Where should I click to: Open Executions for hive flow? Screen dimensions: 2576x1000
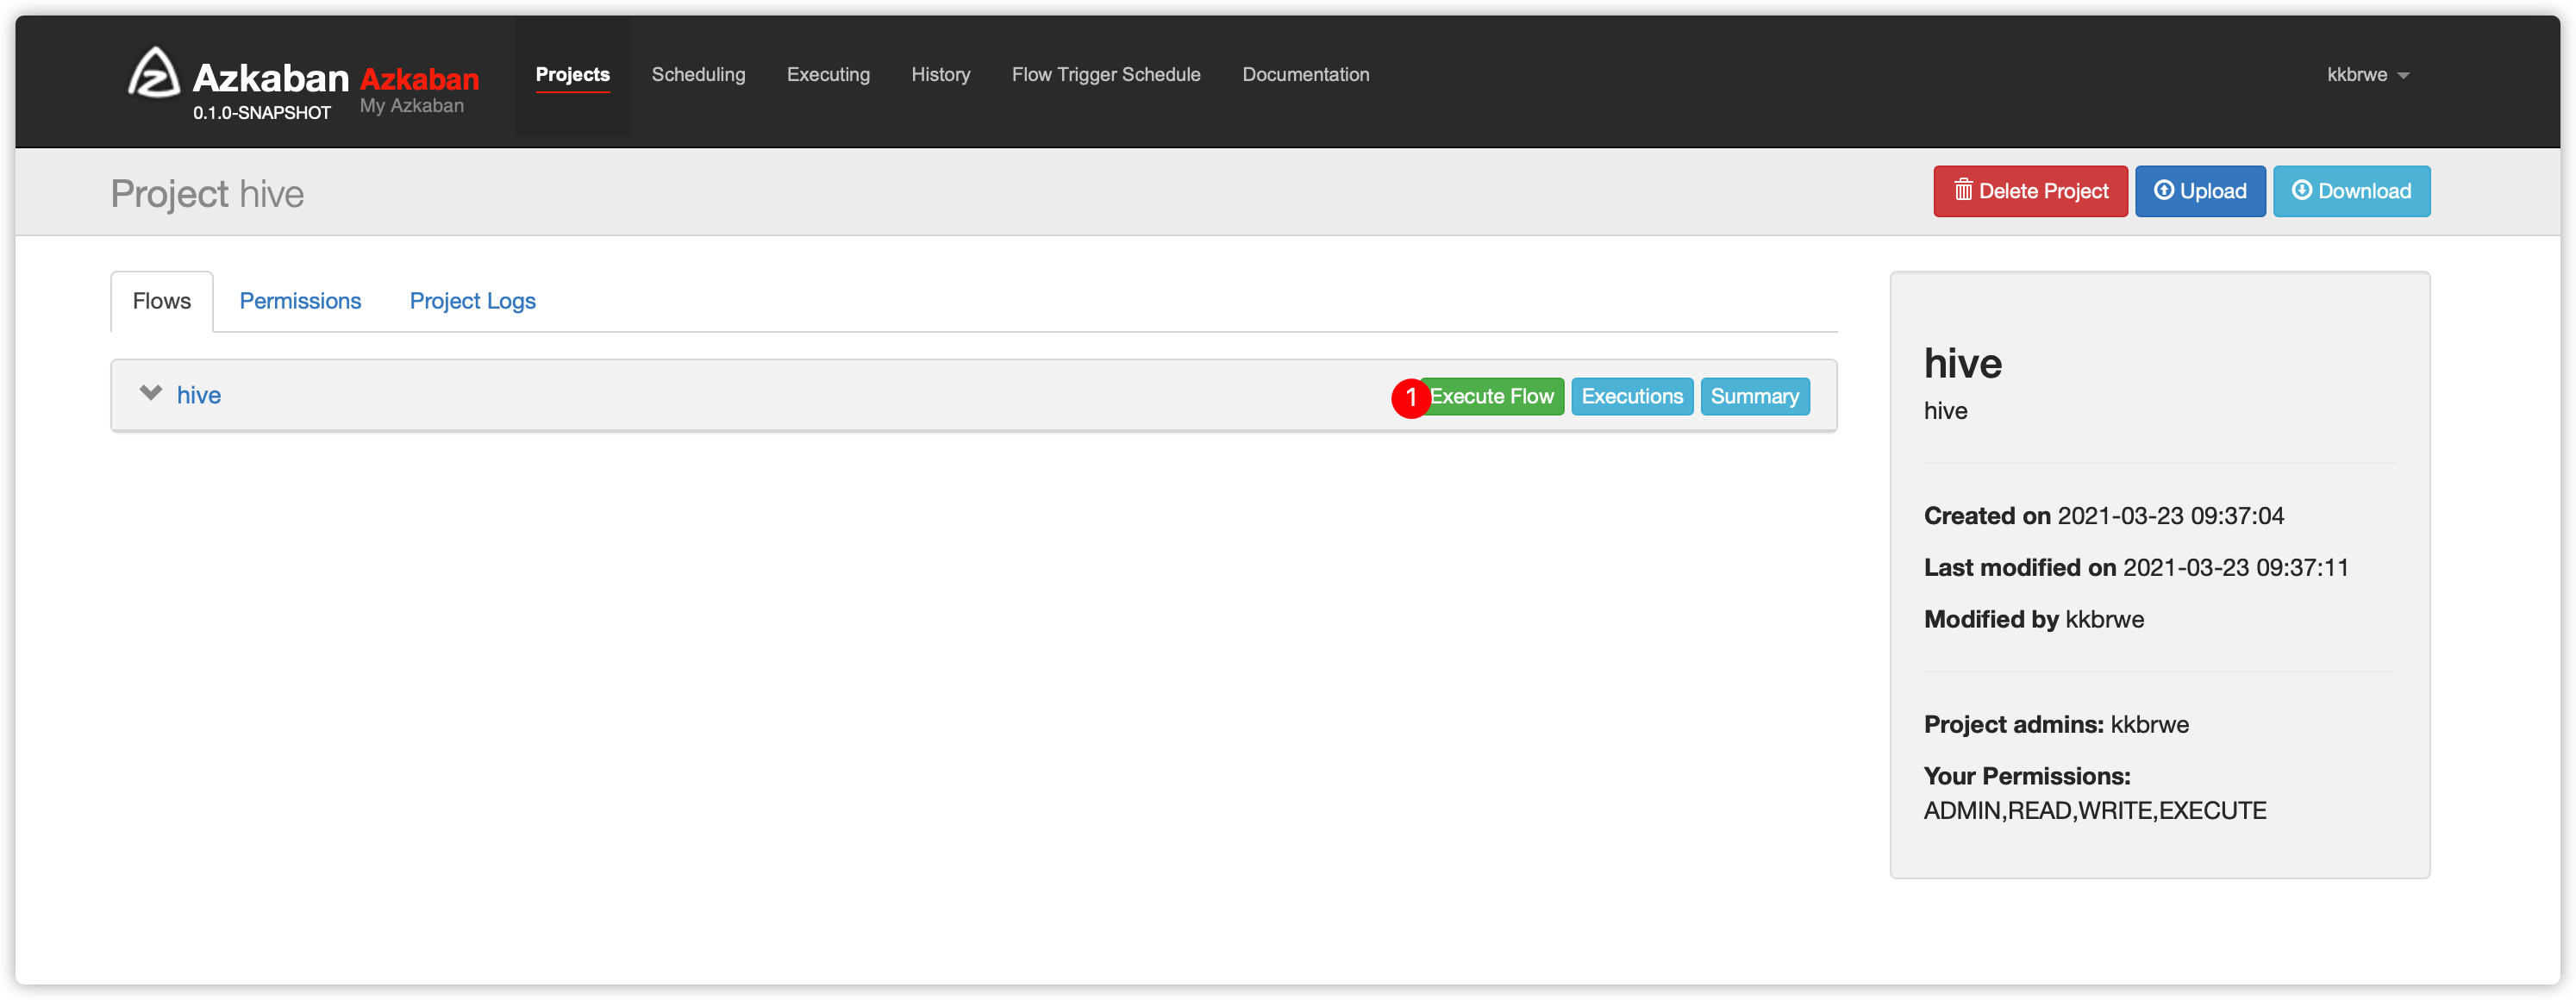(x=1631, y=396)
